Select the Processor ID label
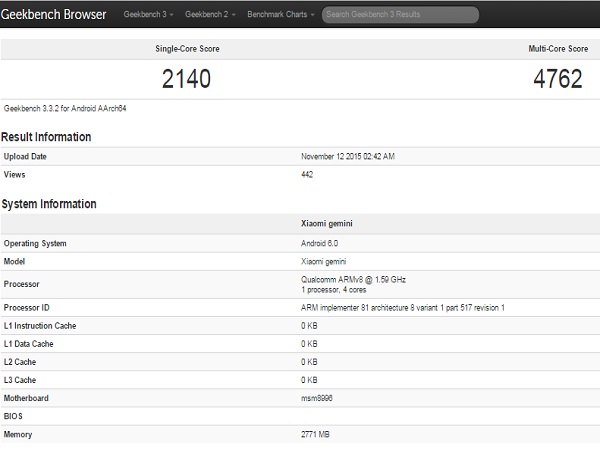600x450 pixels. [x=26, y=308]
